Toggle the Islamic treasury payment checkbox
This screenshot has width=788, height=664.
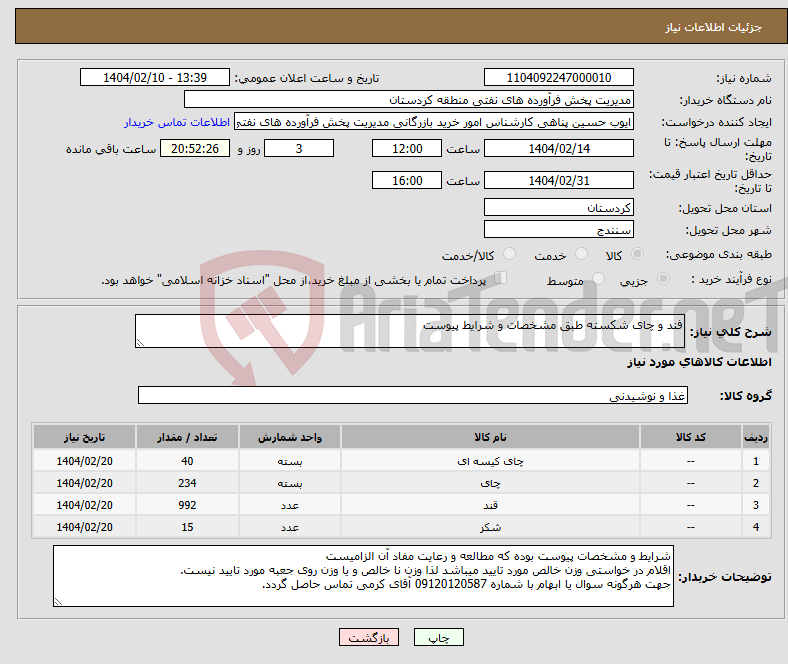pyautogui.click(x=501, y=277)
